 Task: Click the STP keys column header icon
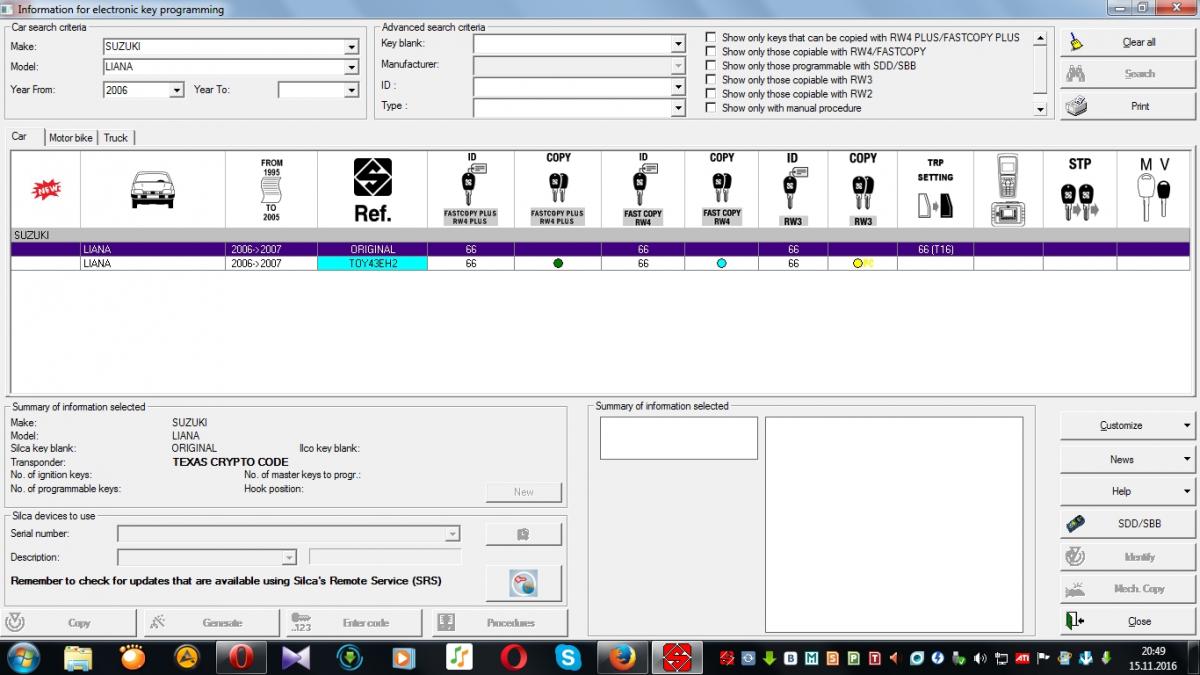click(x=1080, y=189)
